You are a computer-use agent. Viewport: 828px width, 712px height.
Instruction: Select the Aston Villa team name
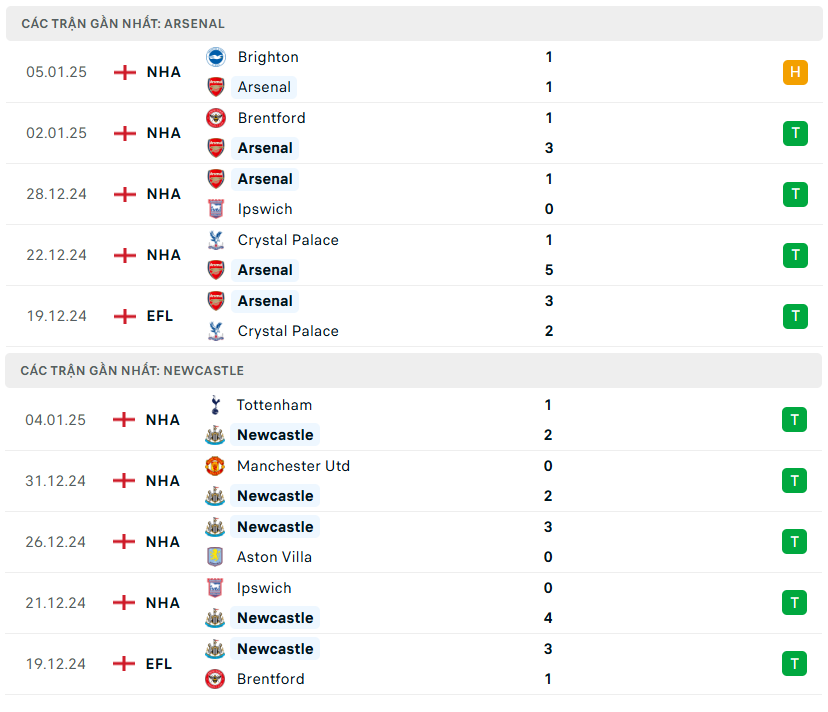274,557
